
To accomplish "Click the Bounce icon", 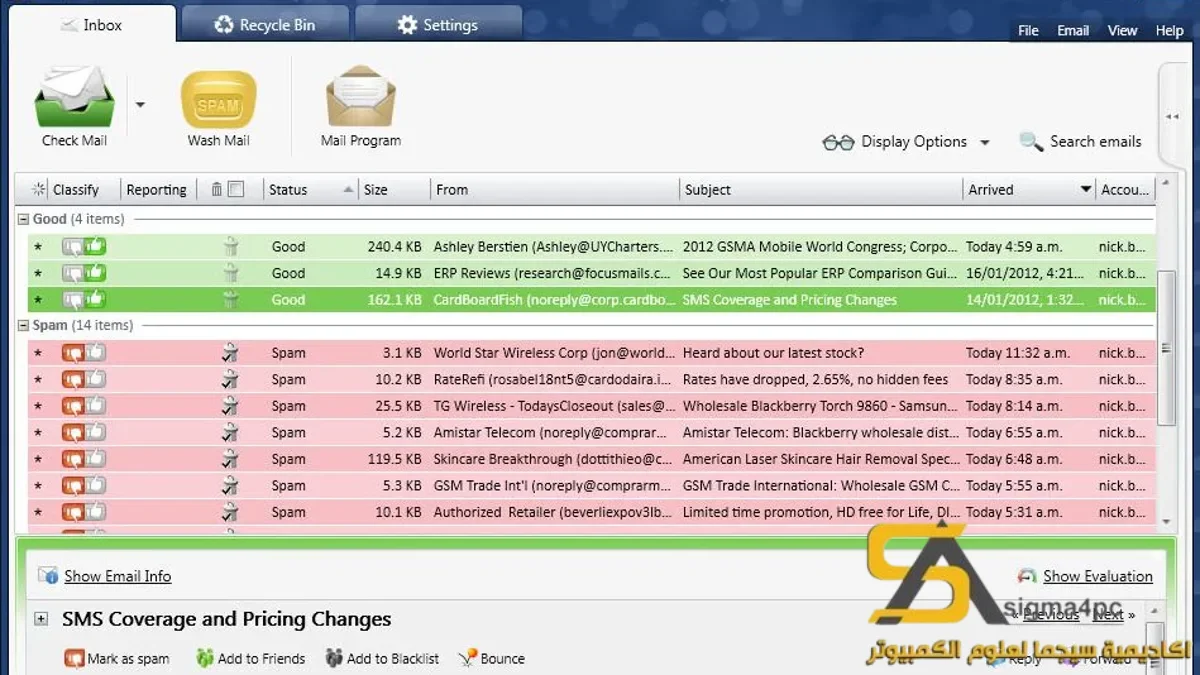I will point(467,658).
